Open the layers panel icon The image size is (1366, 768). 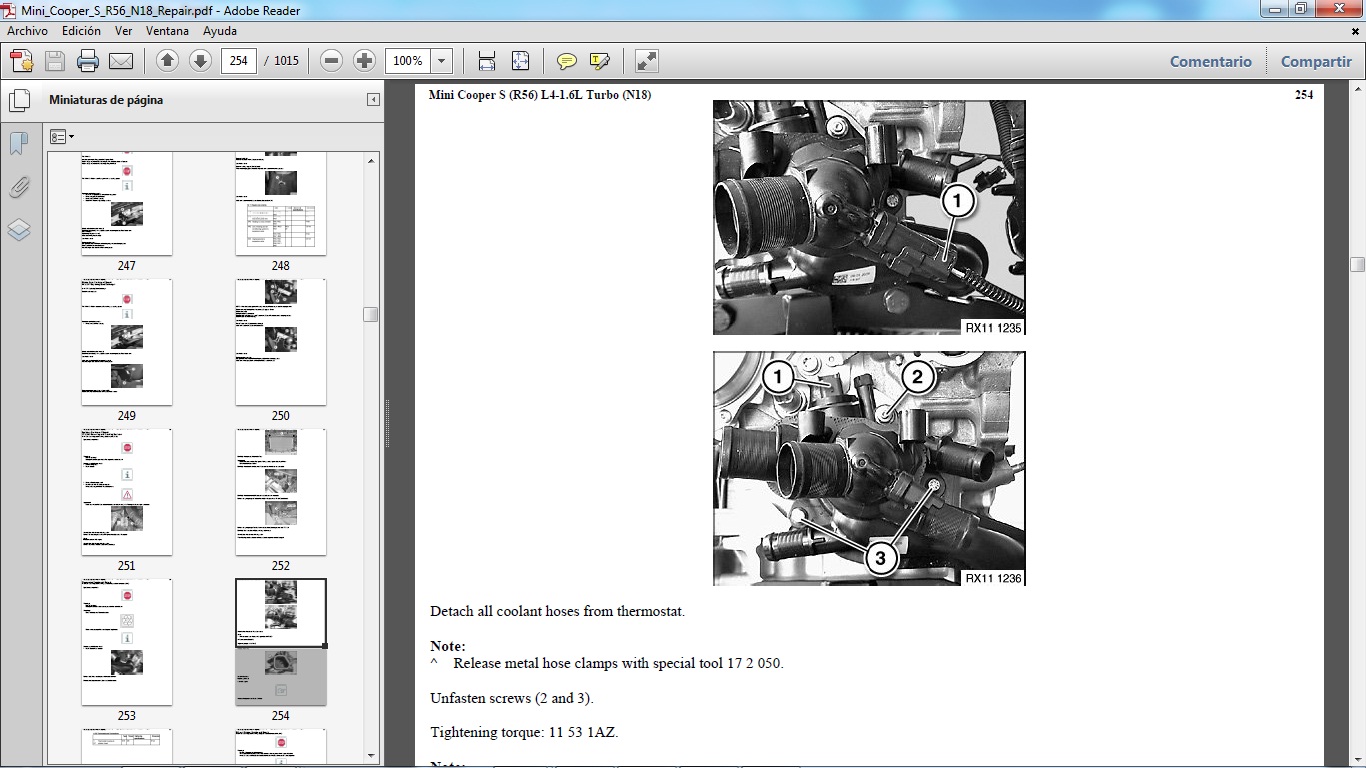(x=19, y=230)
